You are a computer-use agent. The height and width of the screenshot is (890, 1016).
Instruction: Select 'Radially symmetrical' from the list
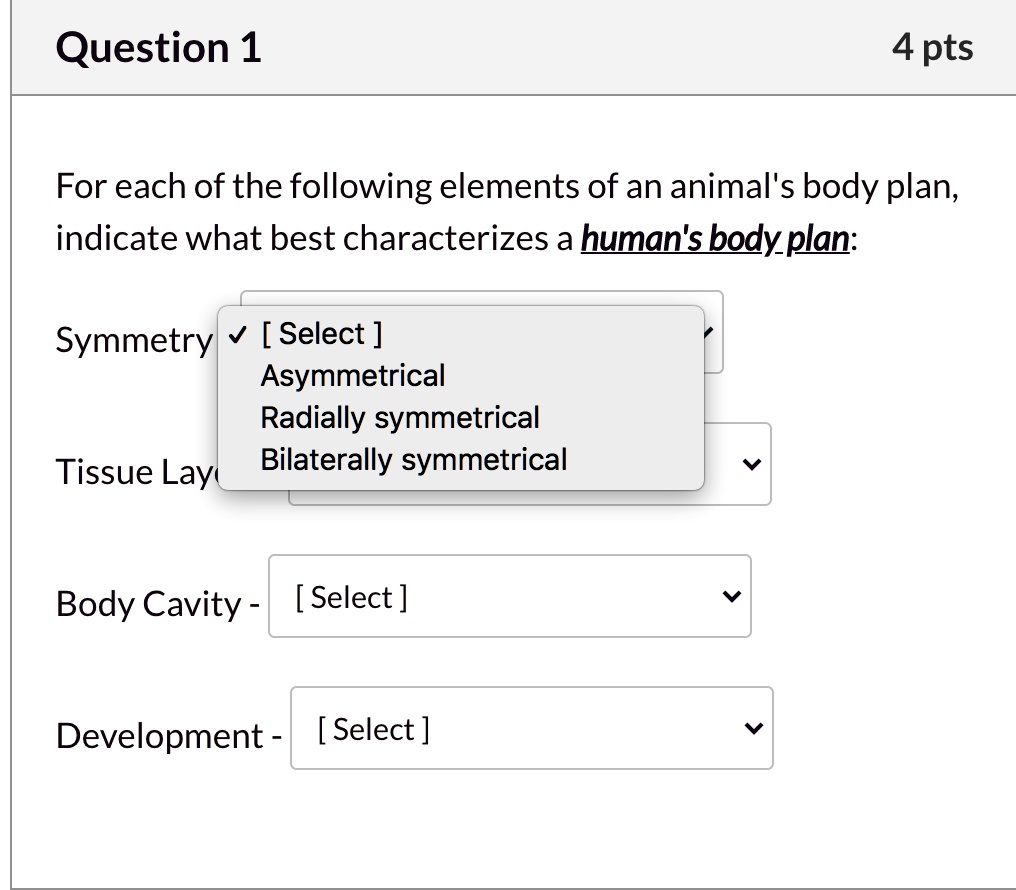click(x=399, y=417)
